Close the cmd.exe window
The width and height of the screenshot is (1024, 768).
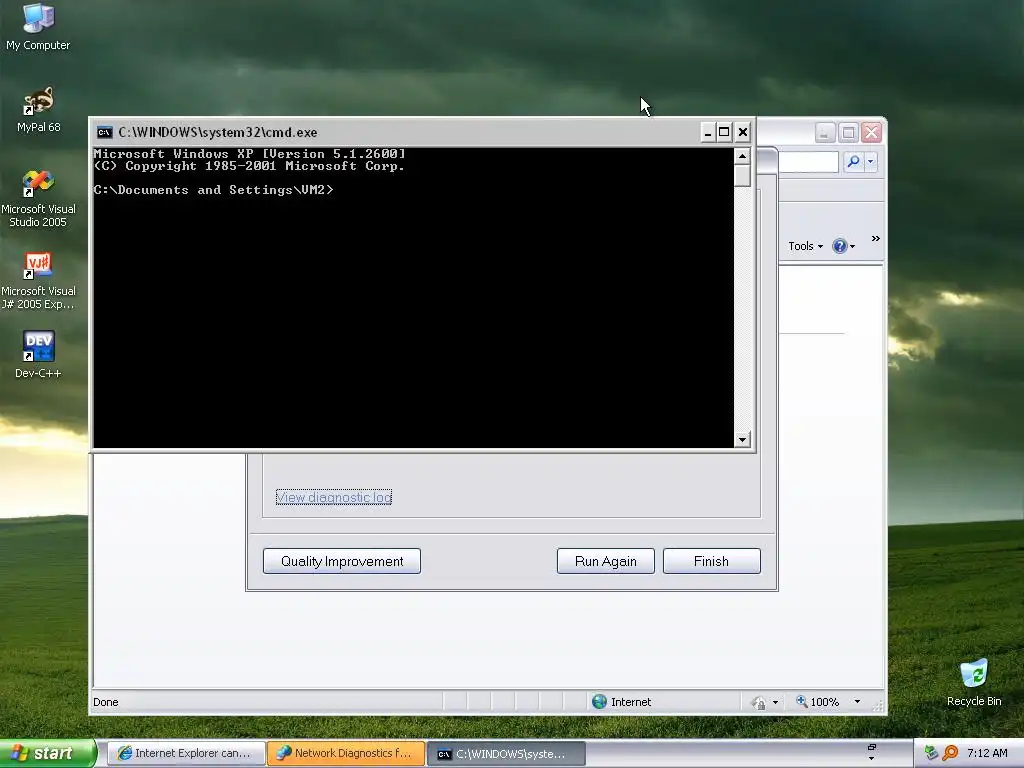point(743,133)
